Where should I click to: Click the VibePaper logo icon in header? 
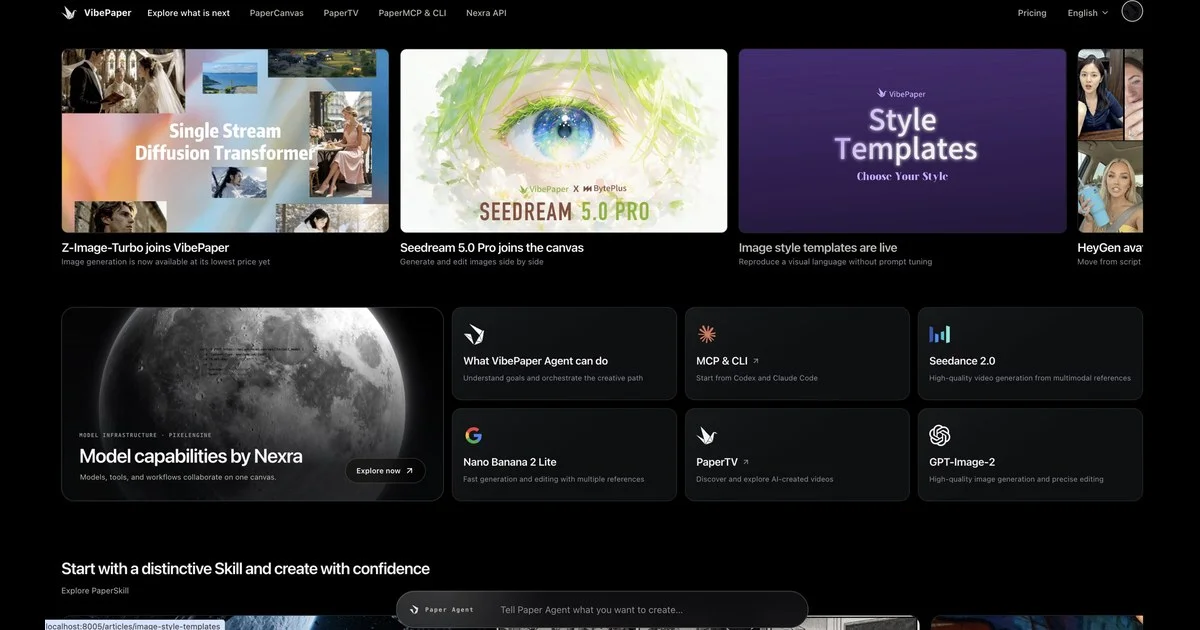click(x=69, y=13)
